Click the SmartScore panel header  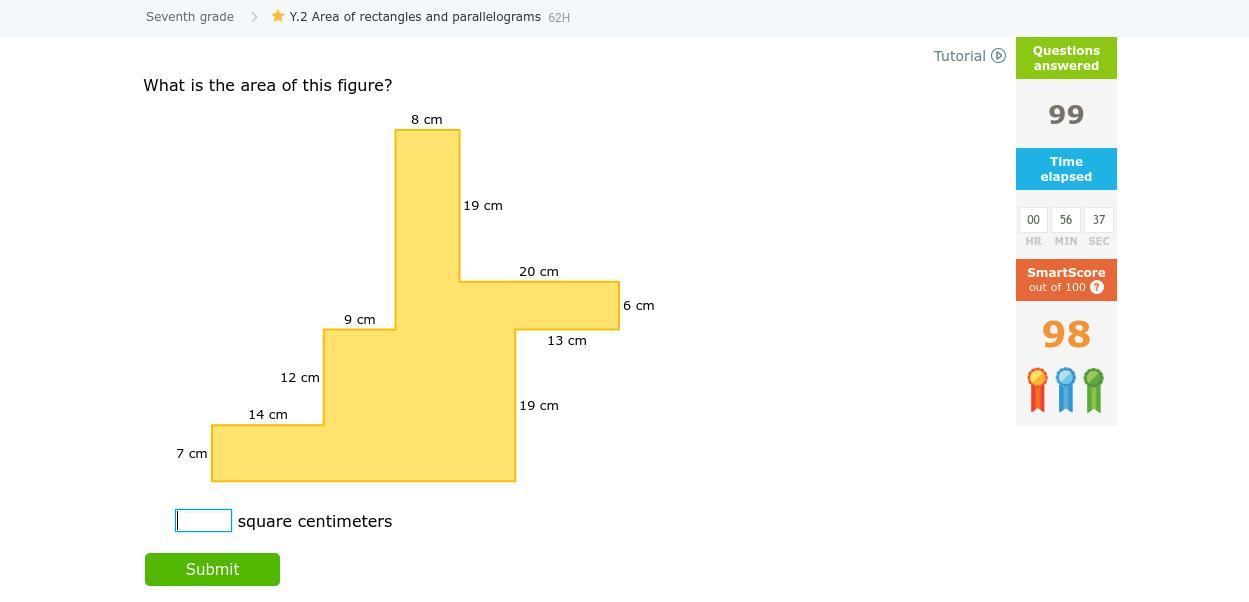click(1066, 280)
